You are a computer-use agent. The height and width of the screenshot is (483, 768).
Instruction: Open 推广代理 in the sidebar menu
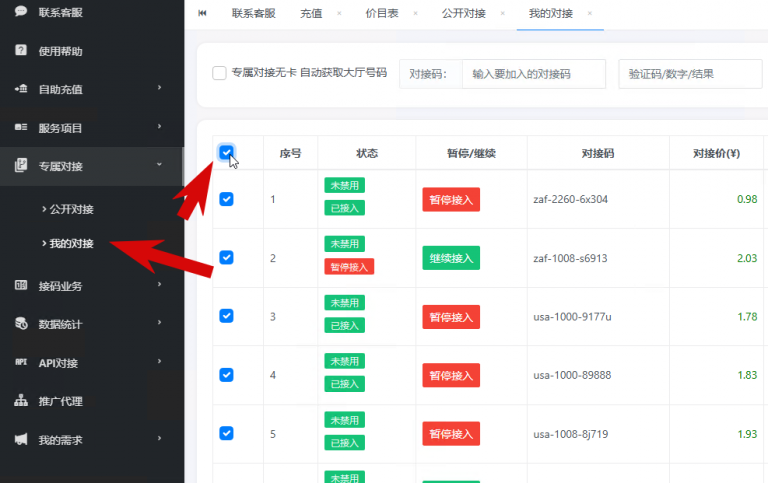(61, 401)
